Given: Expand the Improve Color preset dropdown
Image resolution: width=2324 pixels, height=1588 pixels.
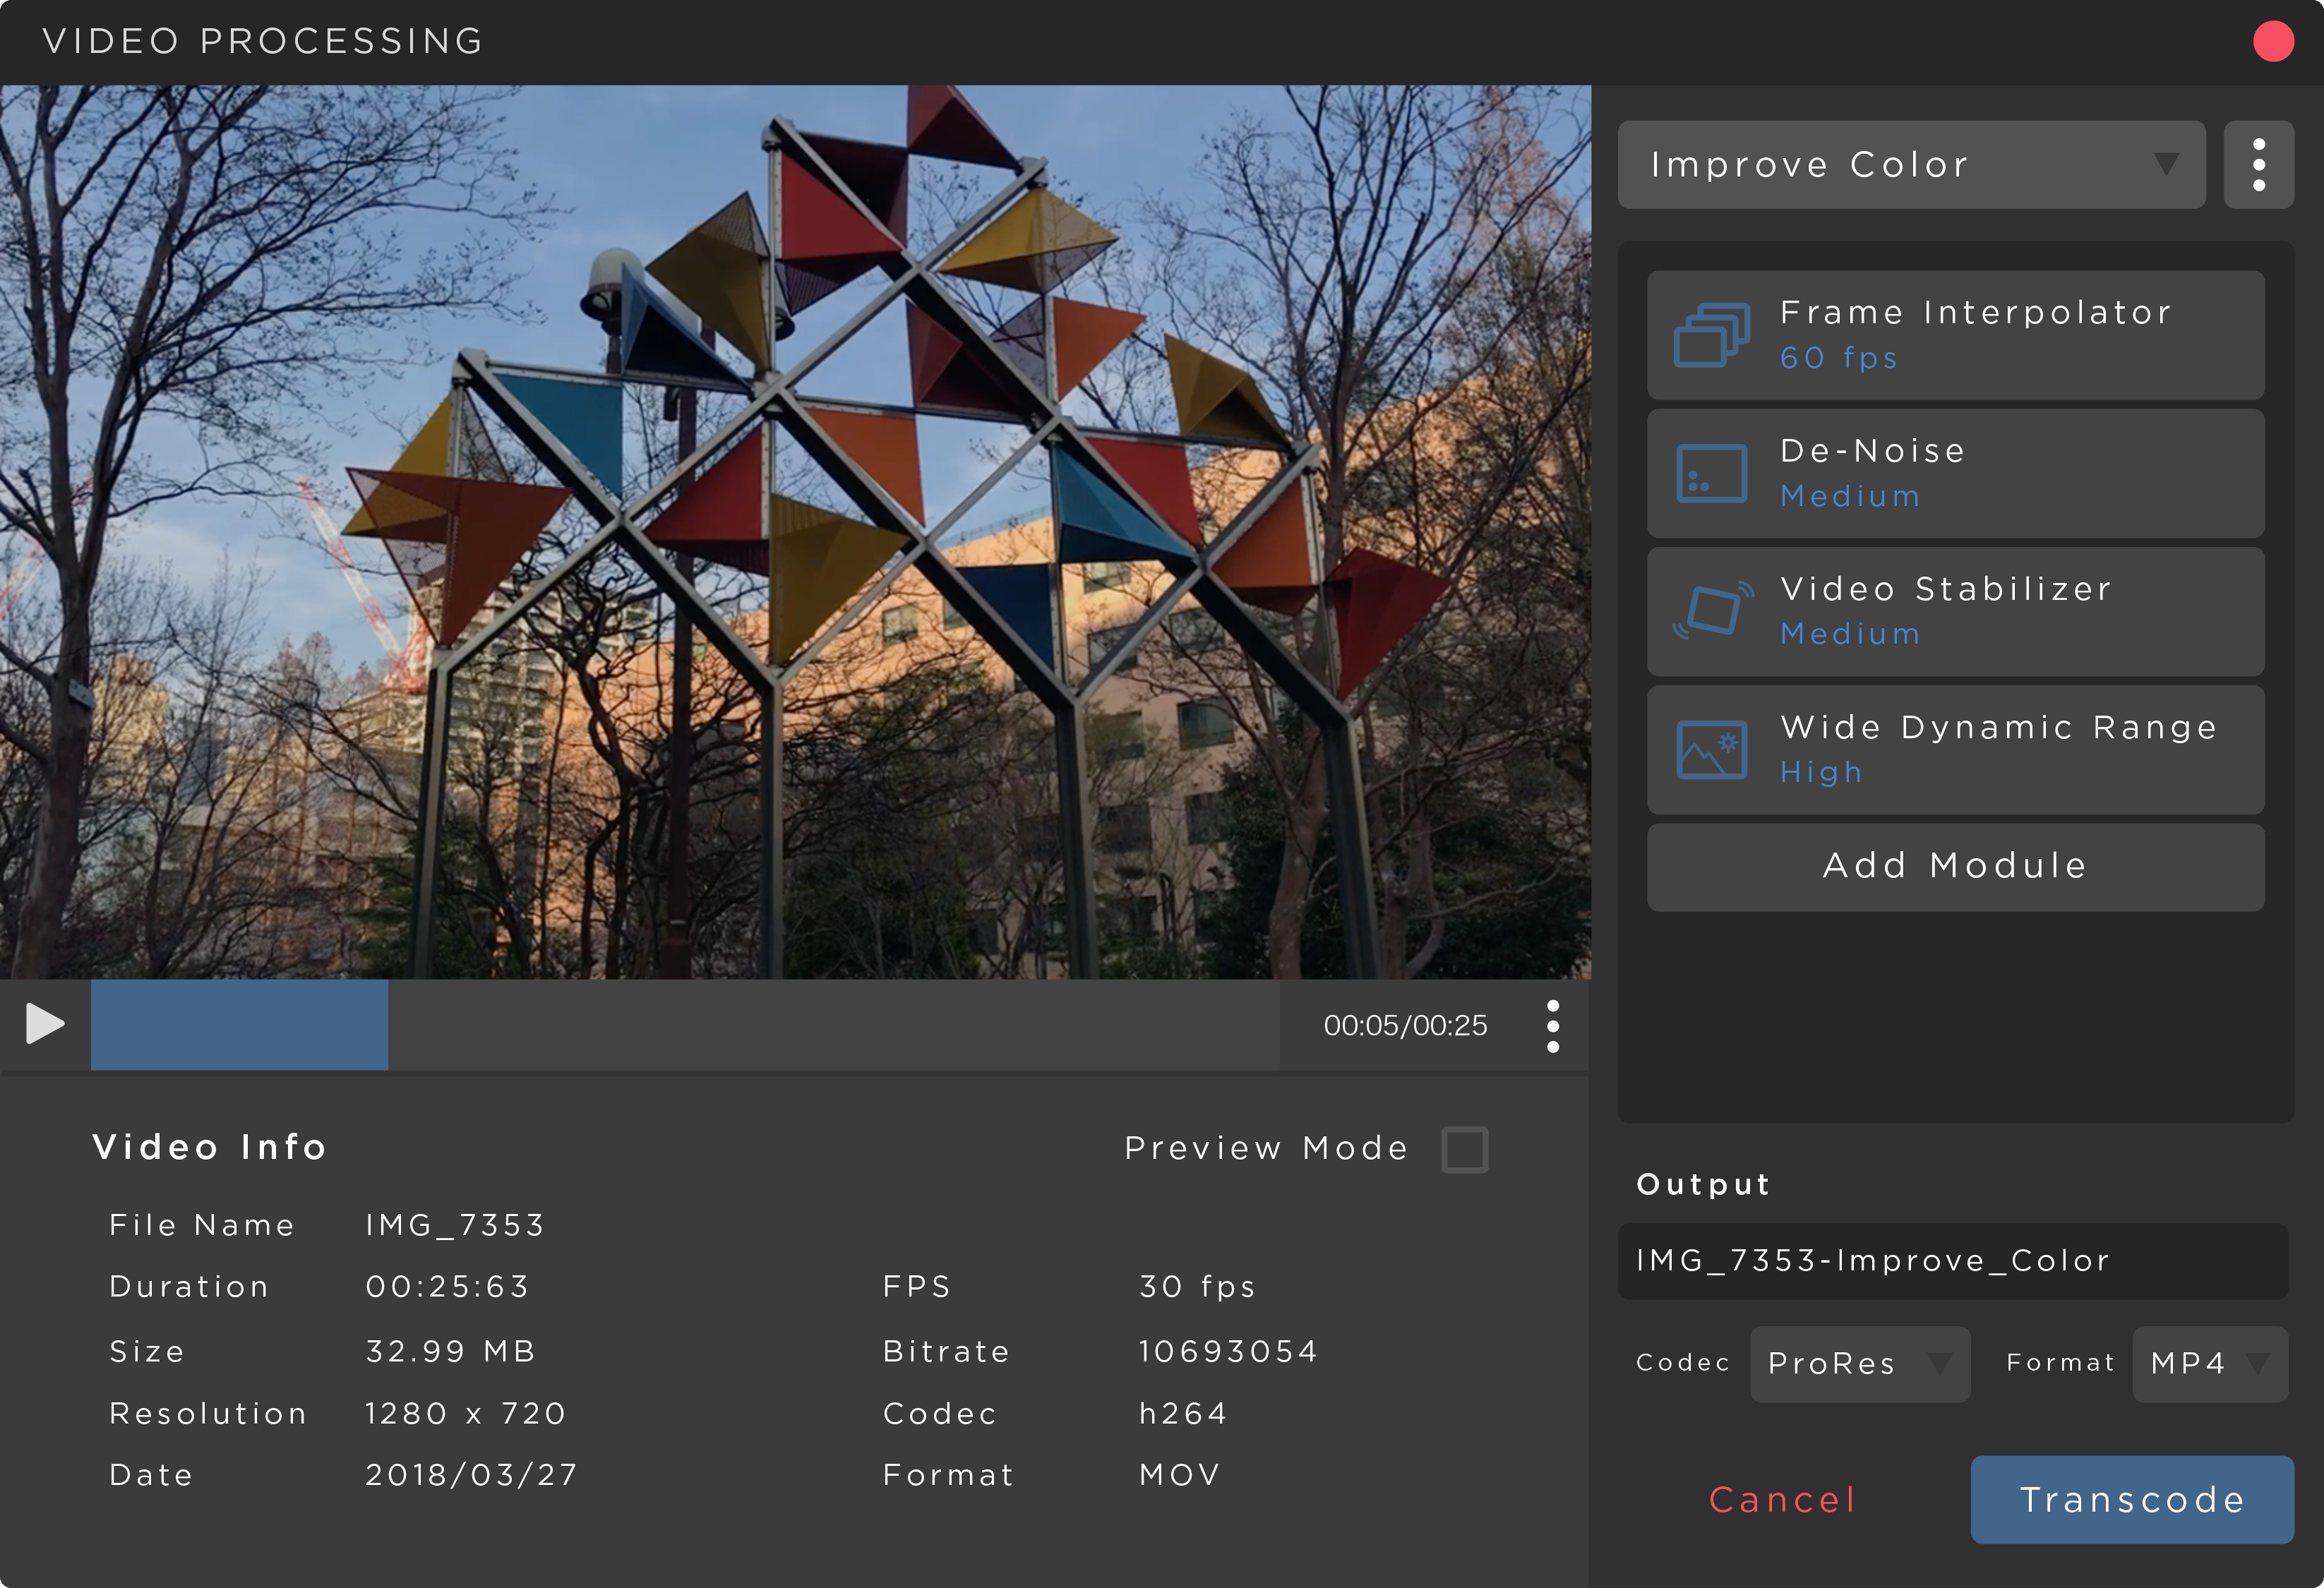Looking at the screenshot, I should 1911,165.
